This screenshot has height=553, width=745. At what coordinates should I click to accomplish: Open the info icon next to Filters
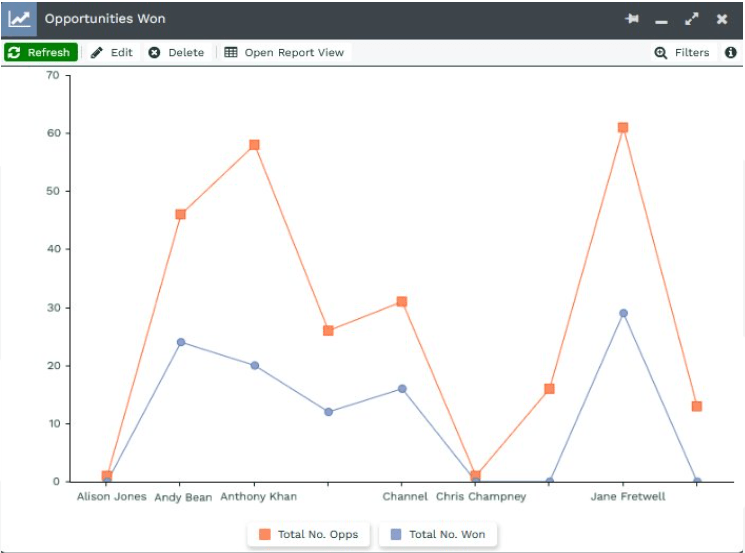point(731,53)
